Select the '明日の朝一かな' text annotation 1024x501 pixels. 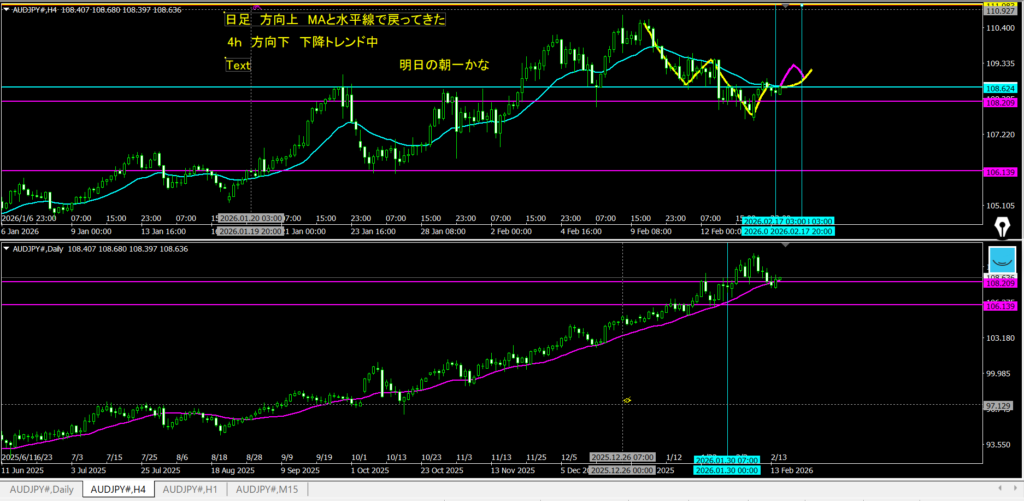pyautogui.click(x=444, y=65)
